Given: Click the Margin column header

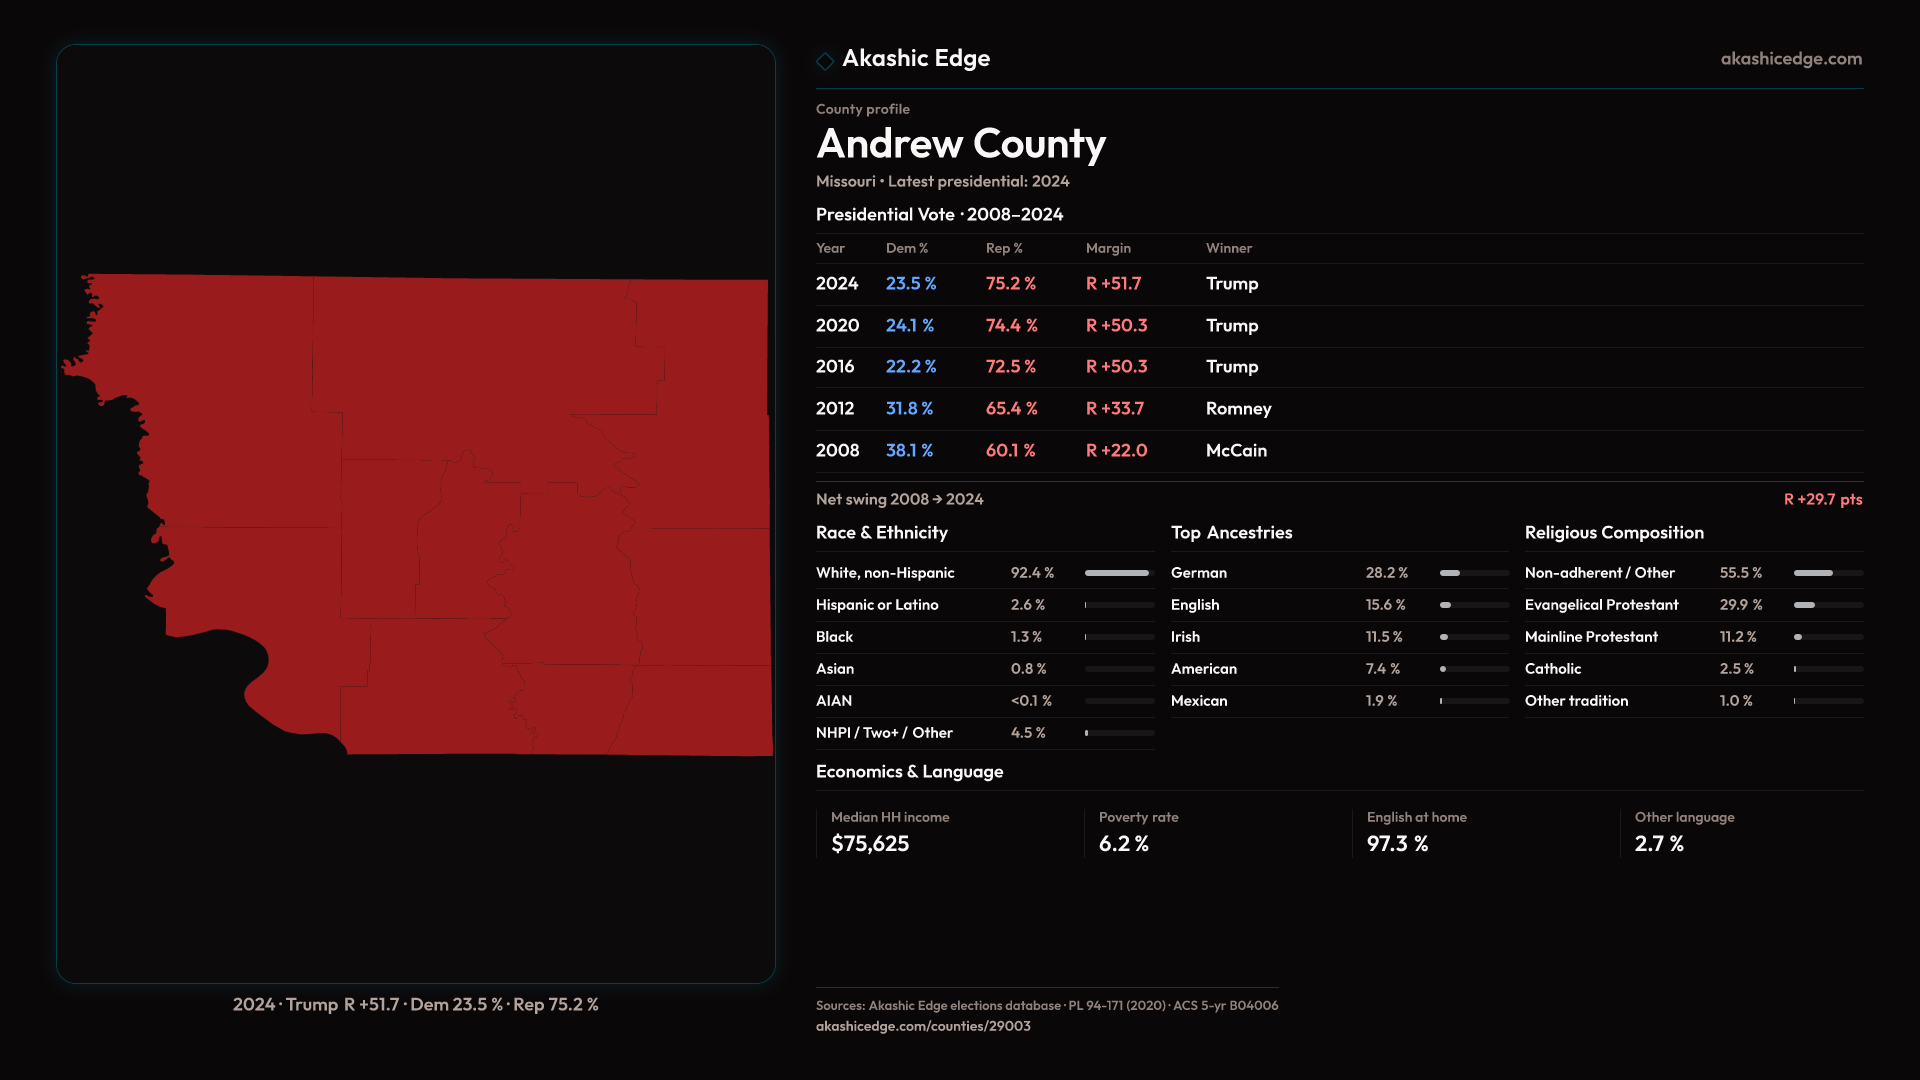Looking at the screenshot, I should tap(1108, 248).
